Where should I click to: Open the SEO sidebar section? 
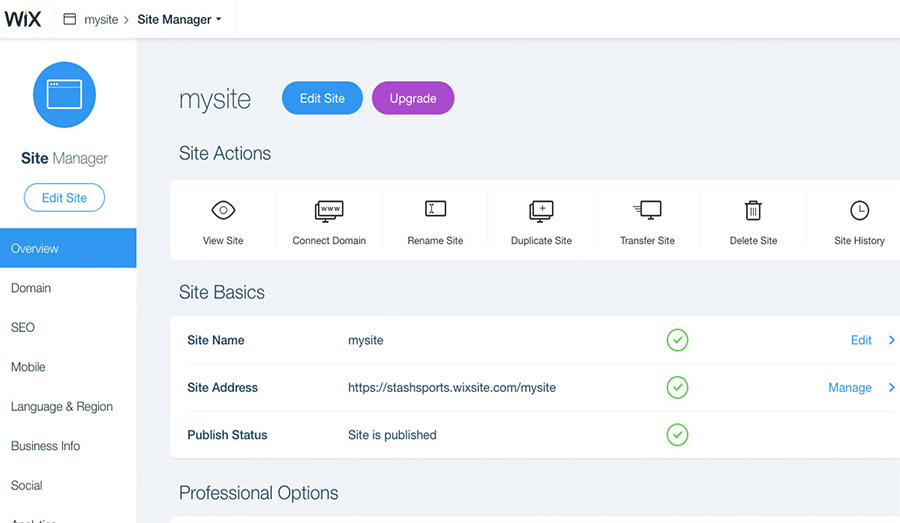tap(23, 327)
